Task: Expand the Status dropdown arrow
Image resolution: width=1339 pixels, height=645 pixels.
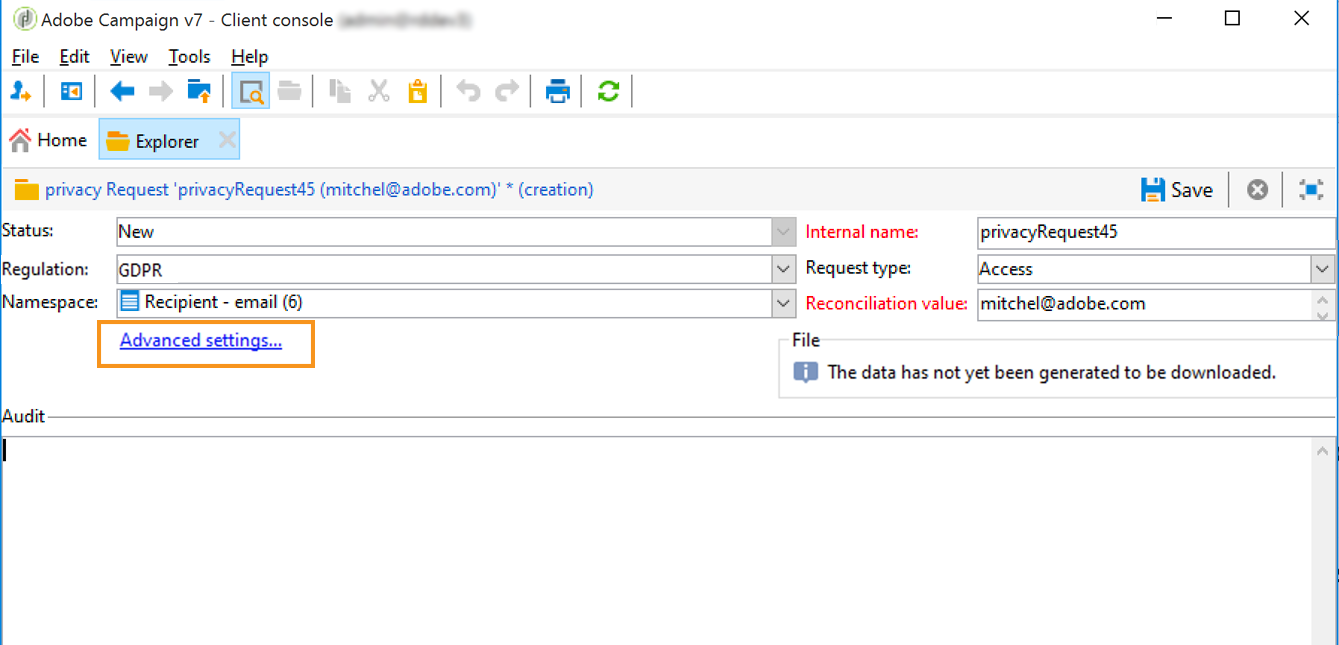Action: (784, 232)
